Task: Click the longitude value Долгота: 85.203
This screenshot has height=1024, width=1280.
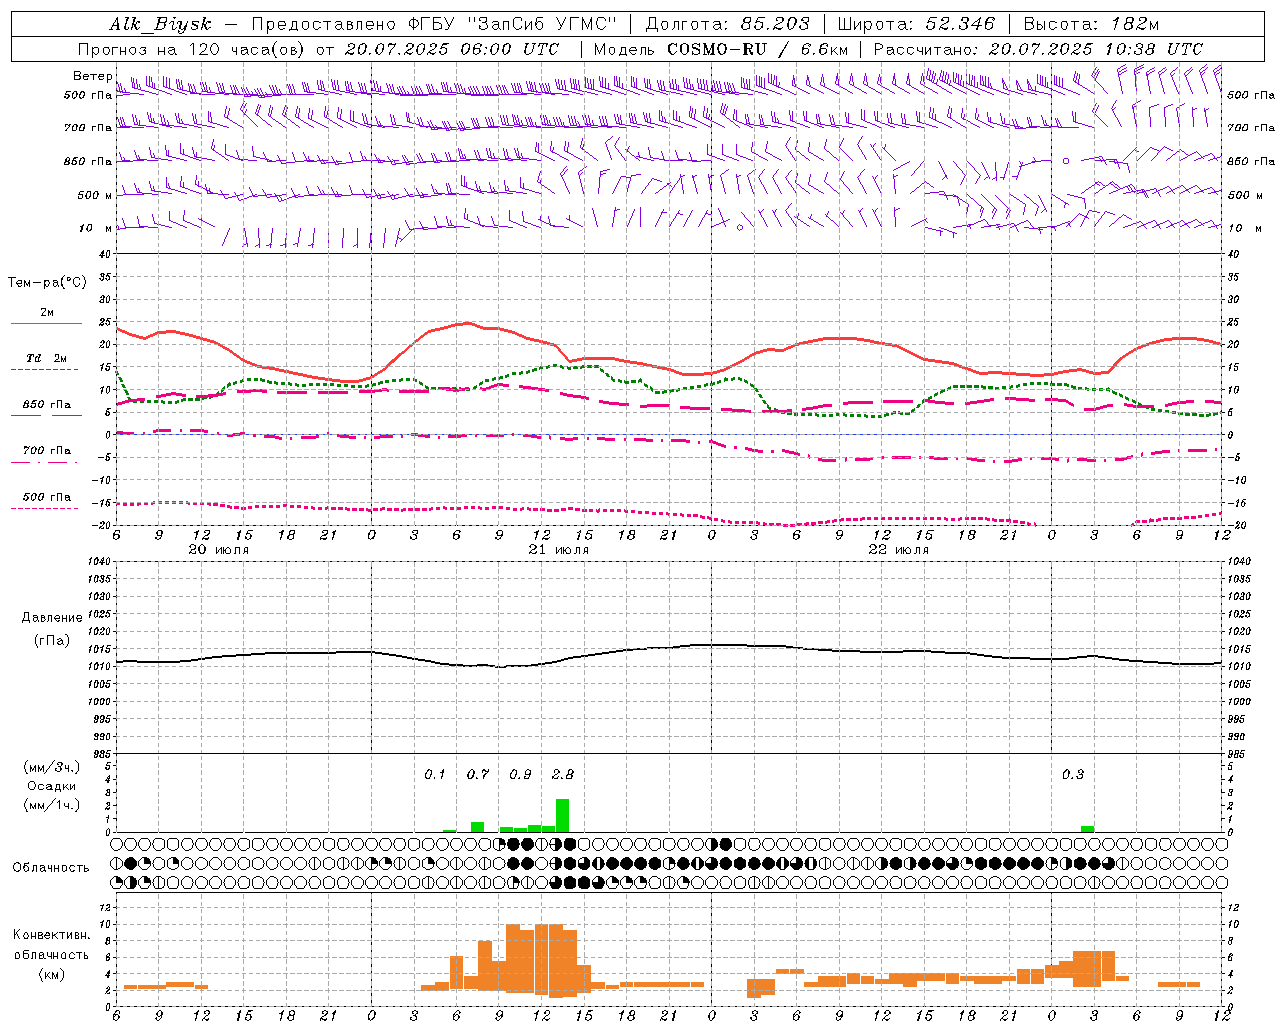Action: (728, 25)
